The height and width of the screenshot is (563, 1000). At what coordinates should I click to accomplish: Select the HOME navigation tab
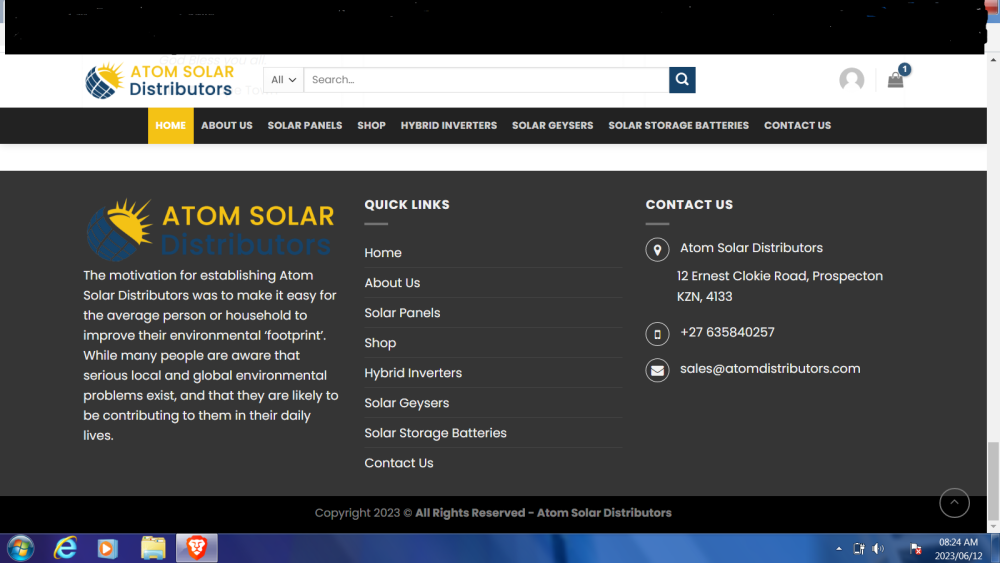(x=170, y=126)
